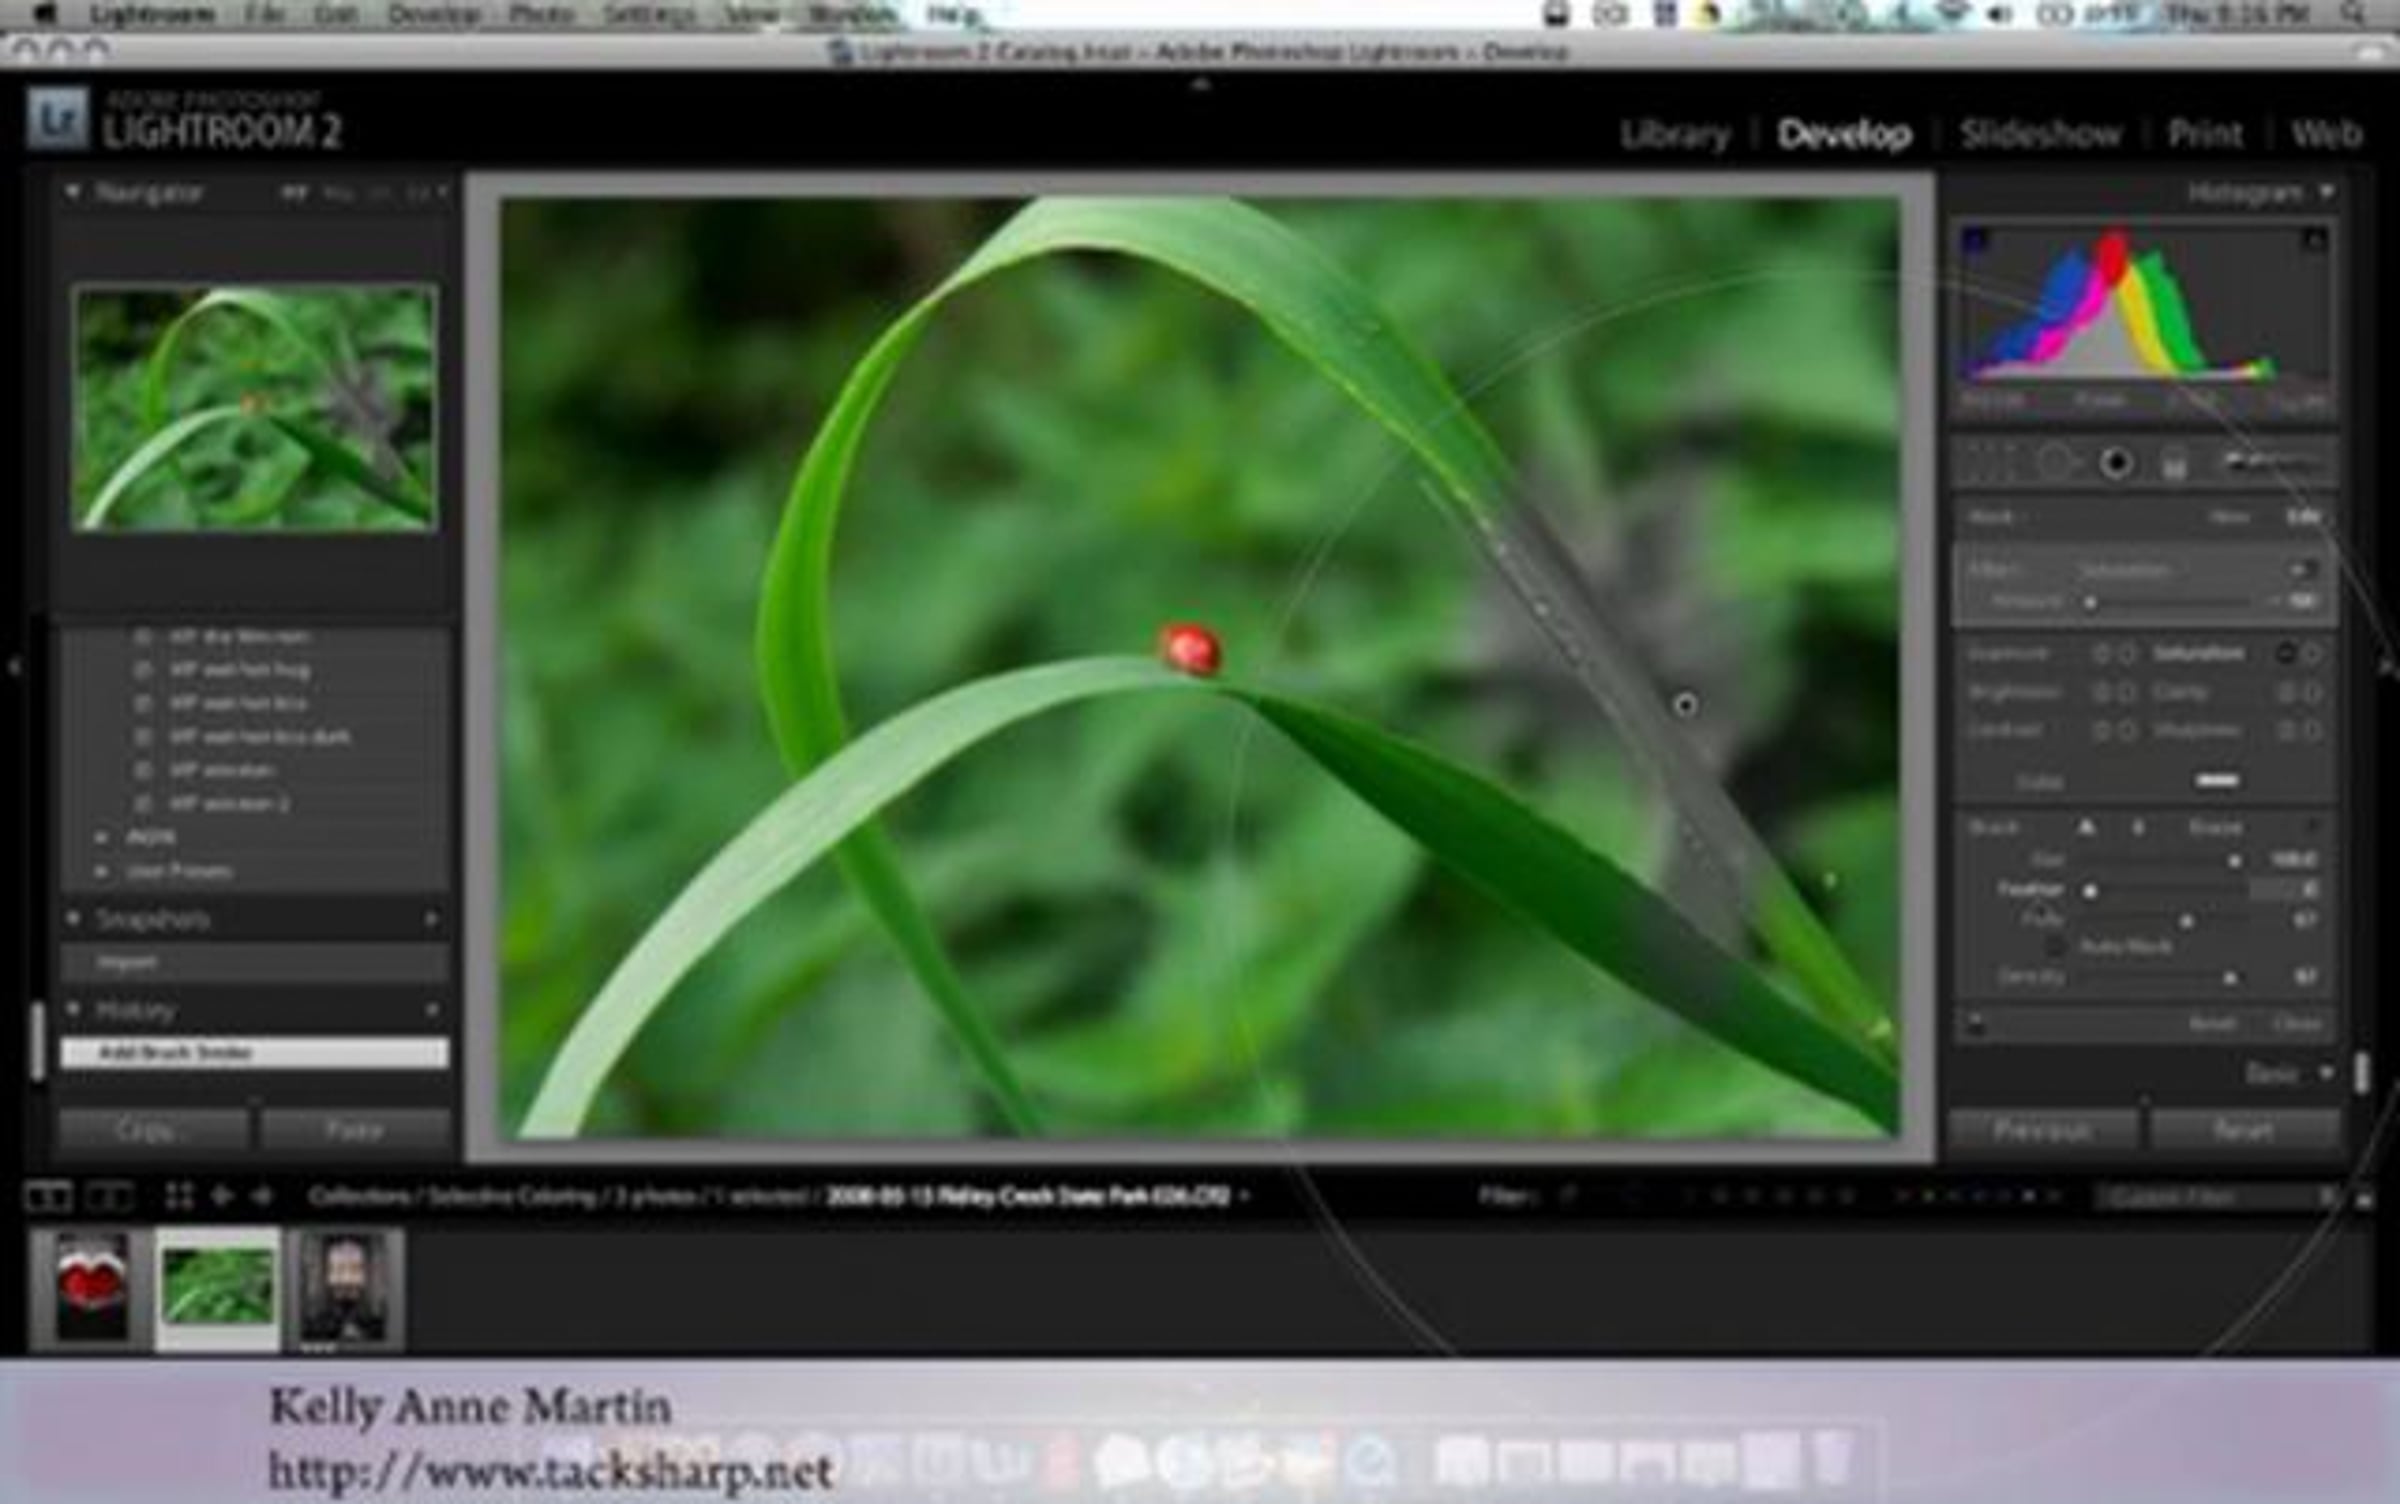The height and width of the screenshot is (1504, 2400).
Task: Set mask mode to New
Action: (2229, 517)
